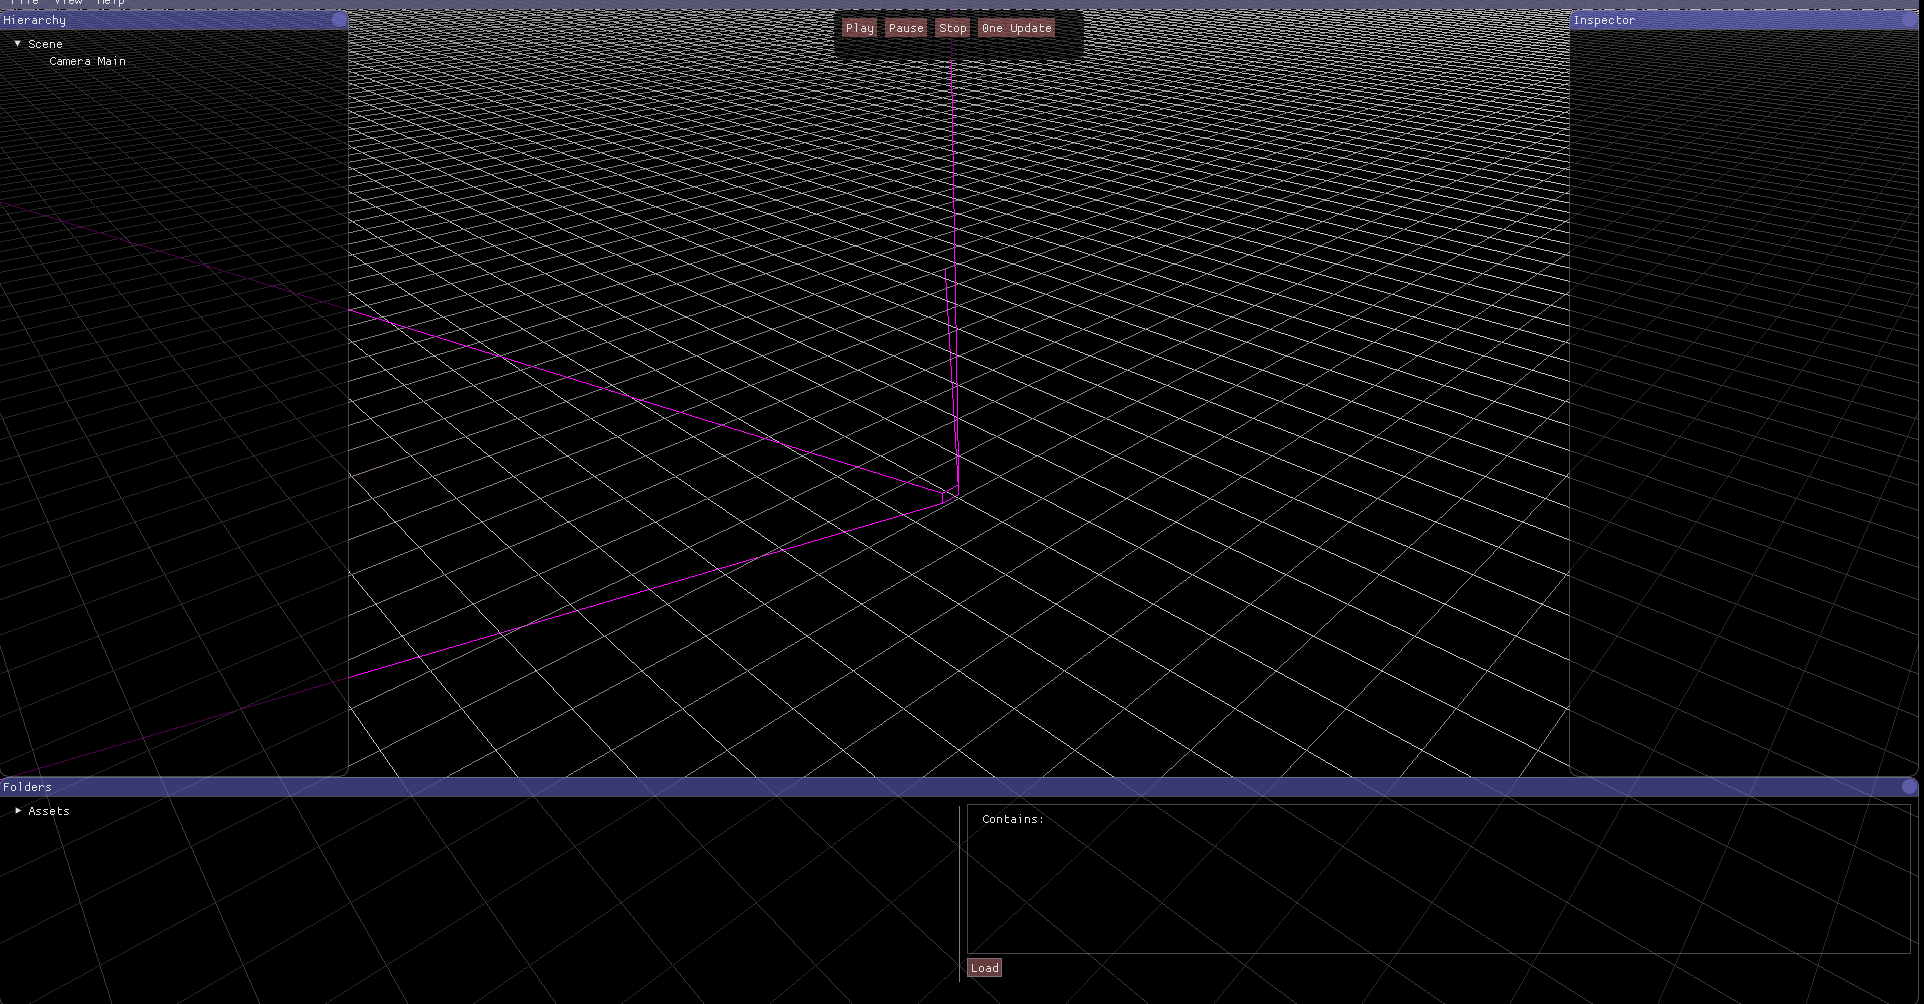Click the "Contains:" label
The height and width of the screenshot is (1004, 1924).
coord(1013,819)
